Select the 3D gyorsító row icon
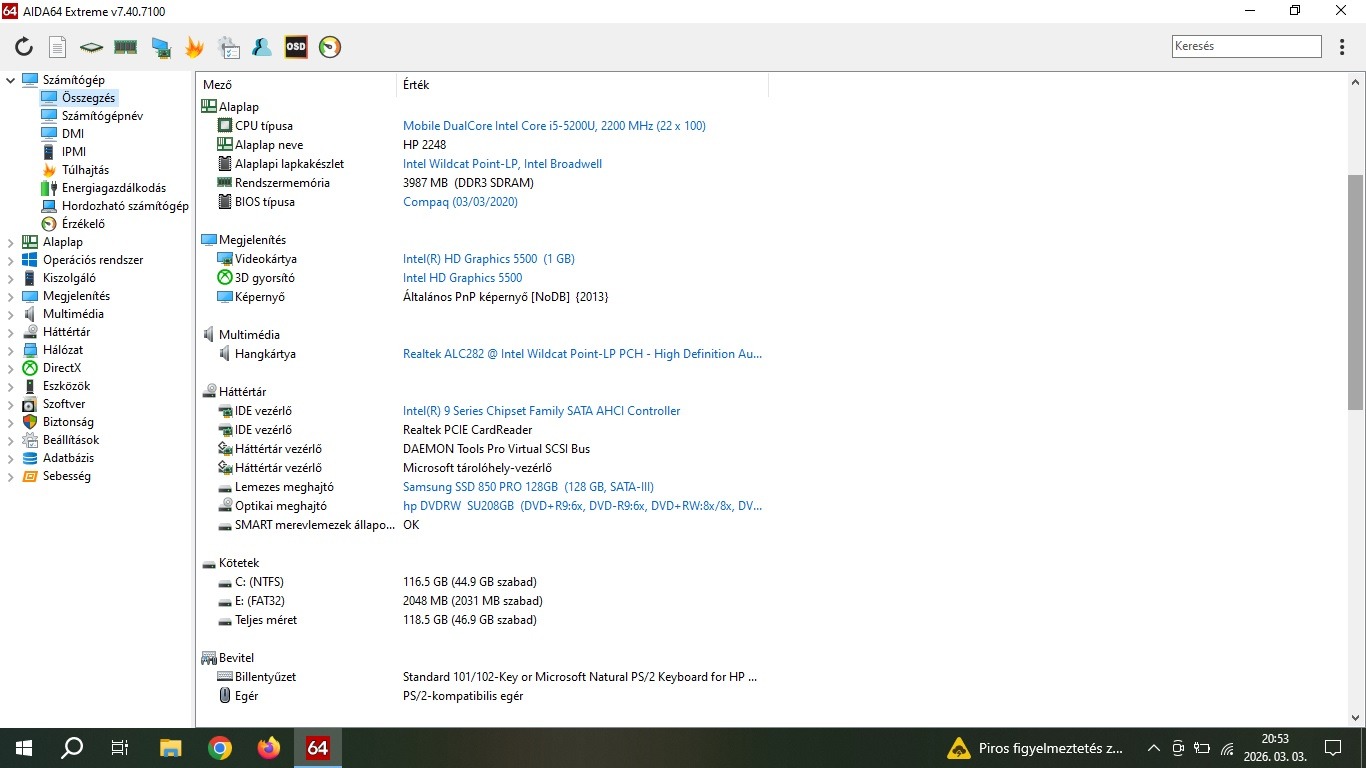This screenshot has height=768, width=1366. coord(225,278)
